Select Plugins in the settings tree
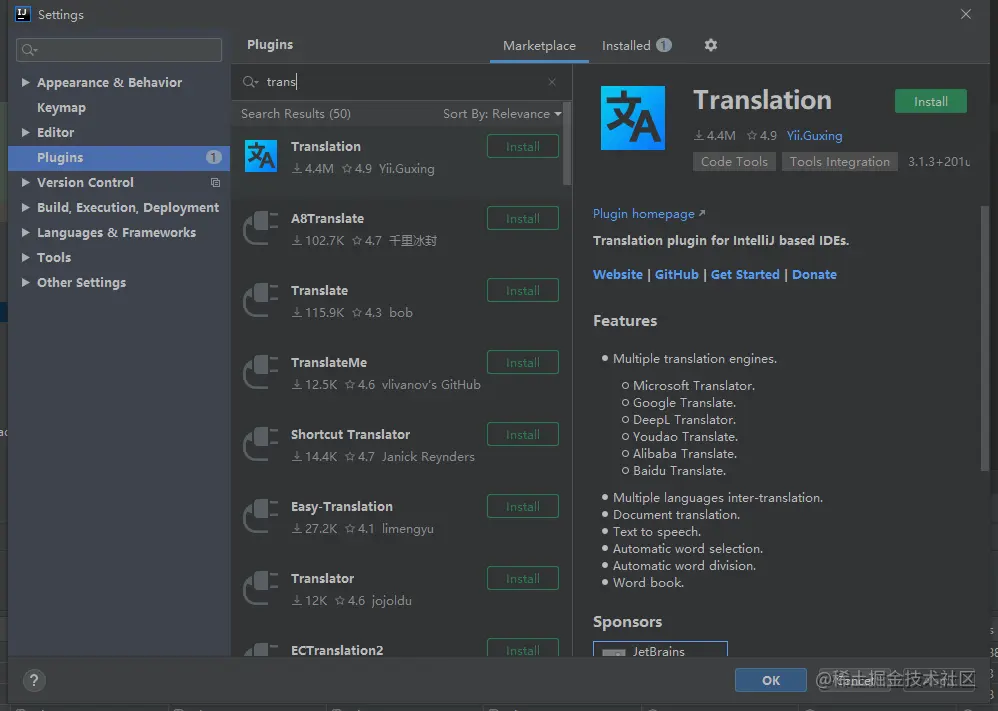Image resolution: width=998 pixels, height=711 pixels. [119, 157]
